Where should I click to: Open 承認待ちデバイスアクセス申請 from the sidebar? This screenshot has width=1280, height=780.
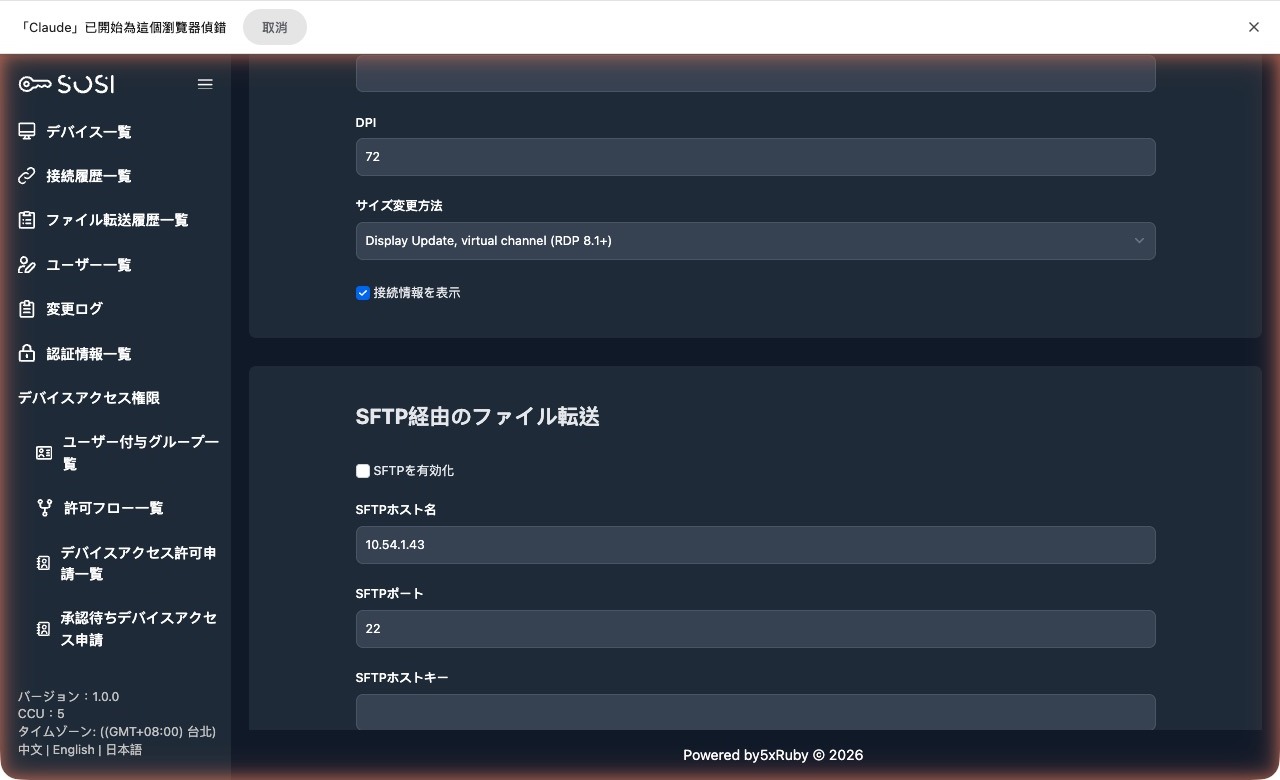[x=138, y=628]
